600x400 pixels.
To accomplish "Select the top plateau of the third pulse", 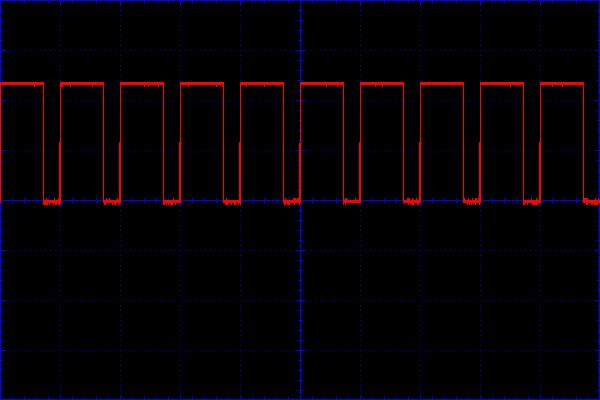I will (x=142, y=85).
